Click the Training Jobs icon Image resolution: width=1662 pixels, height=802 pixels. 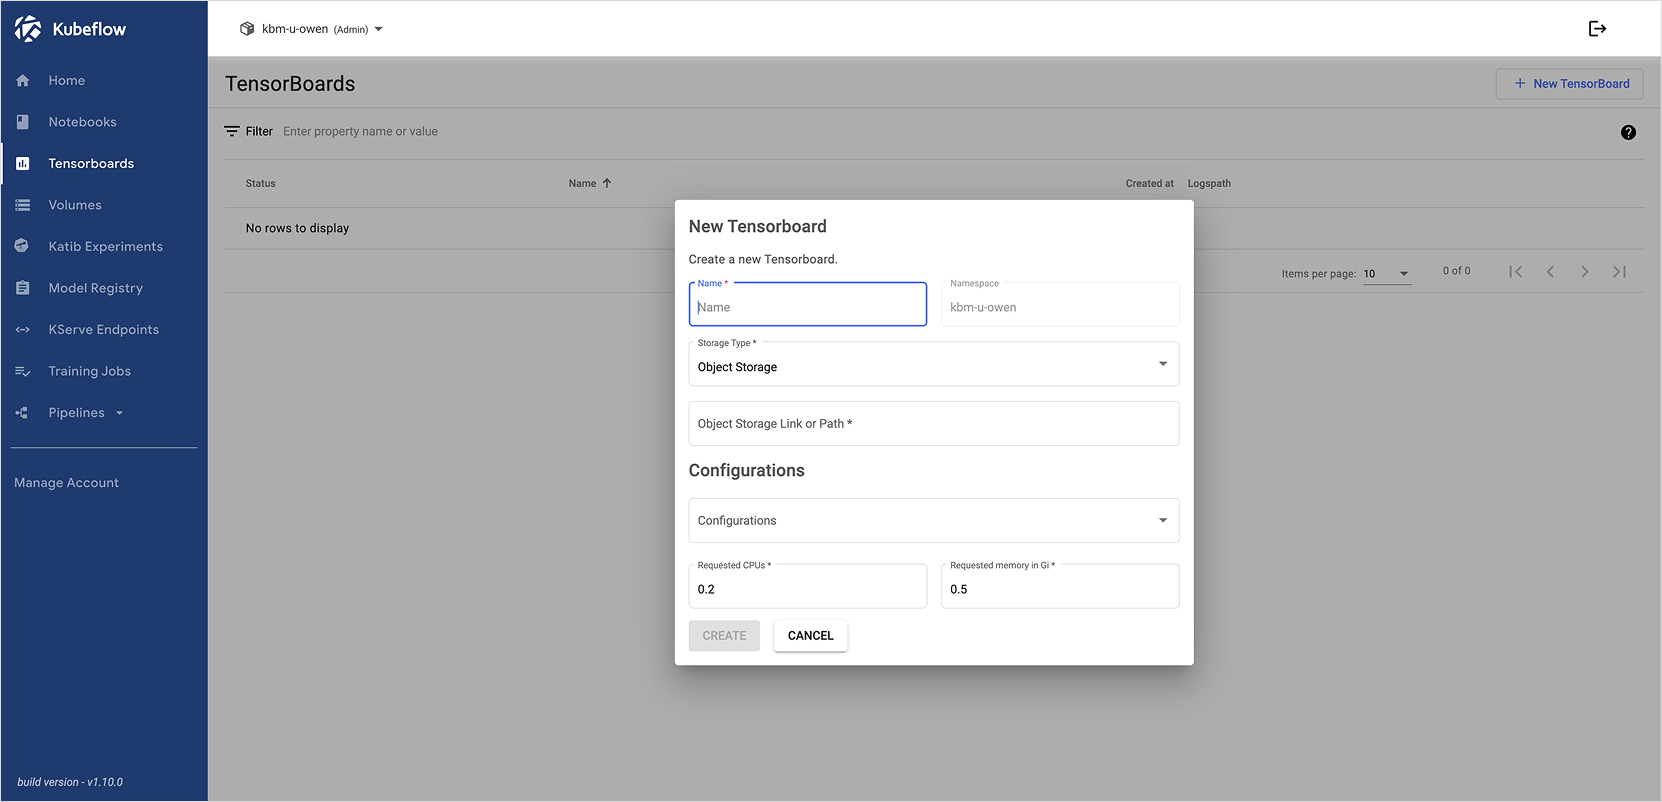[x=23, y=371]
